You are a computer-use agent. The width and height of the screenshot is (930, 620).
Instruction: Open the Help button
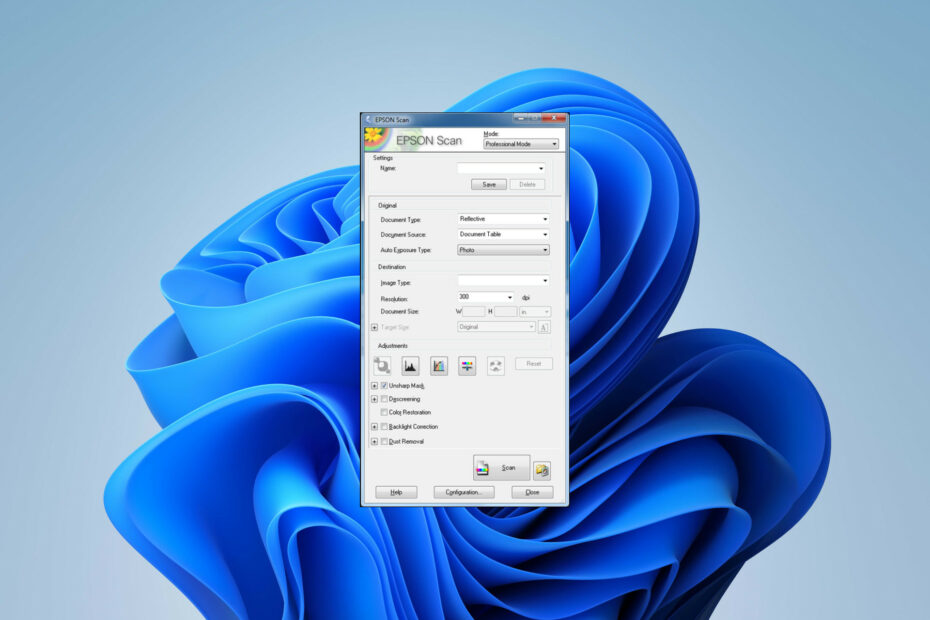pos(396,492)
